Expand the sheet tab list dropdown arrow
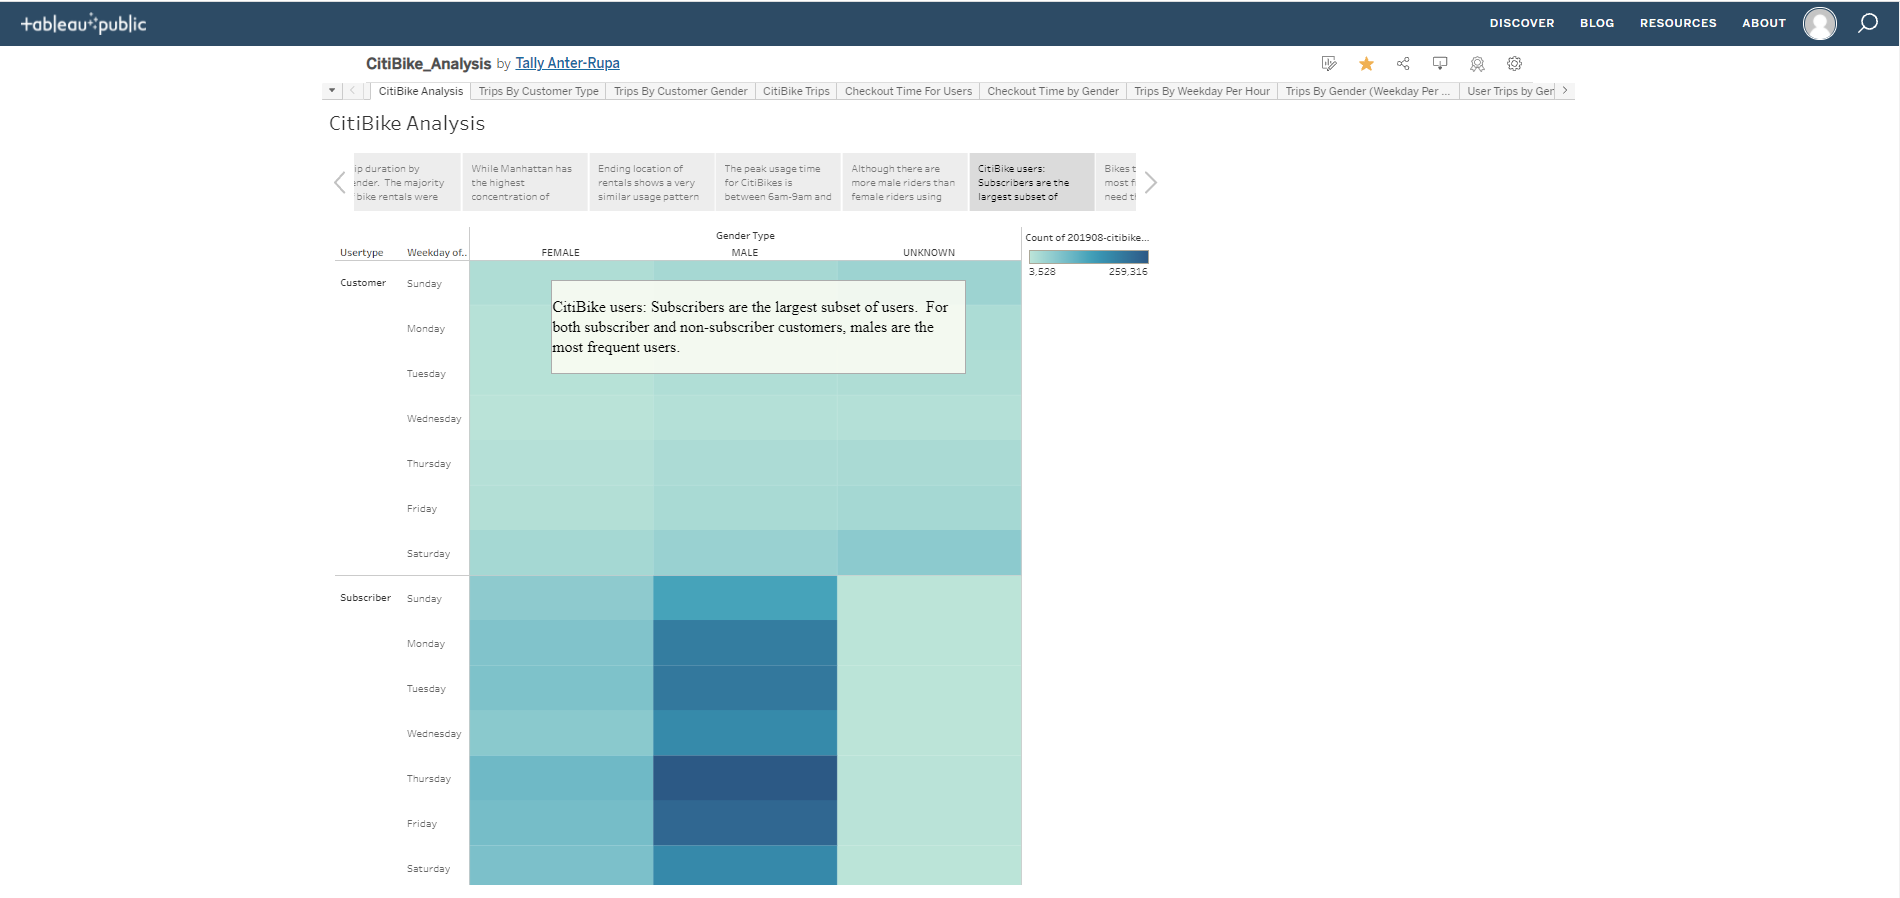Viewport: 1900px width, 898px height. pyautogui.click(x=332, y=91)
